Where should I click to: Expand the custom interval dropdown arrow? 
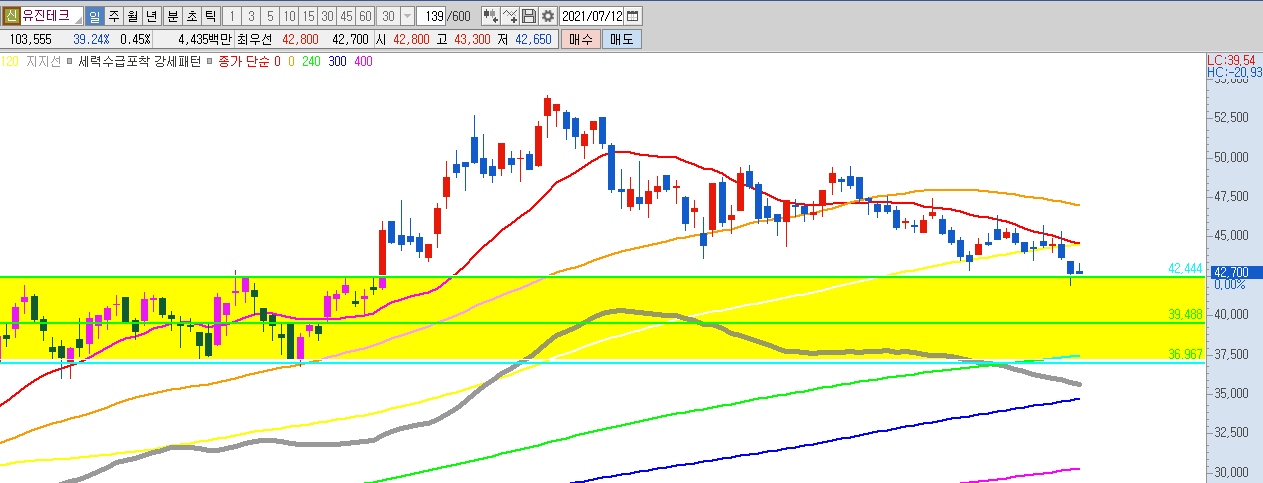pos(407,16)
